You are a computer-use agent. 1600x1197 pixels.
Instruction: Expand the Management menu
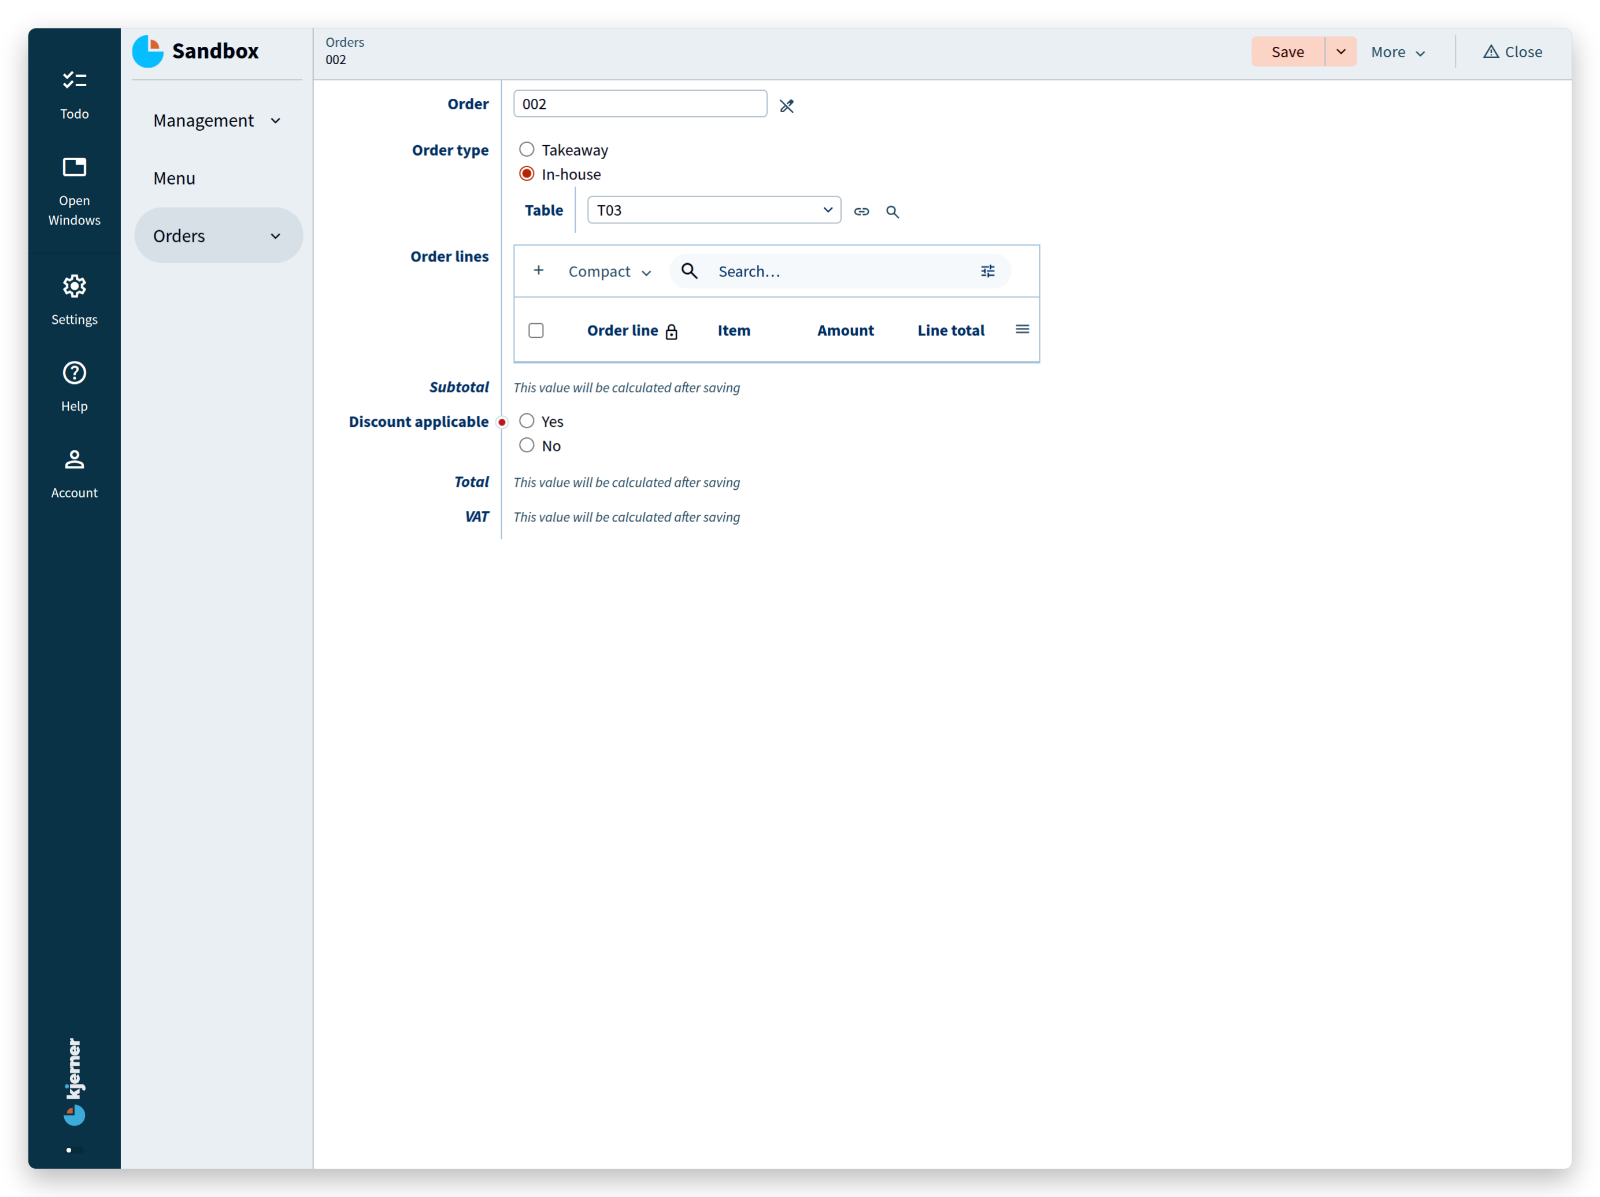(x=217, y=121)
